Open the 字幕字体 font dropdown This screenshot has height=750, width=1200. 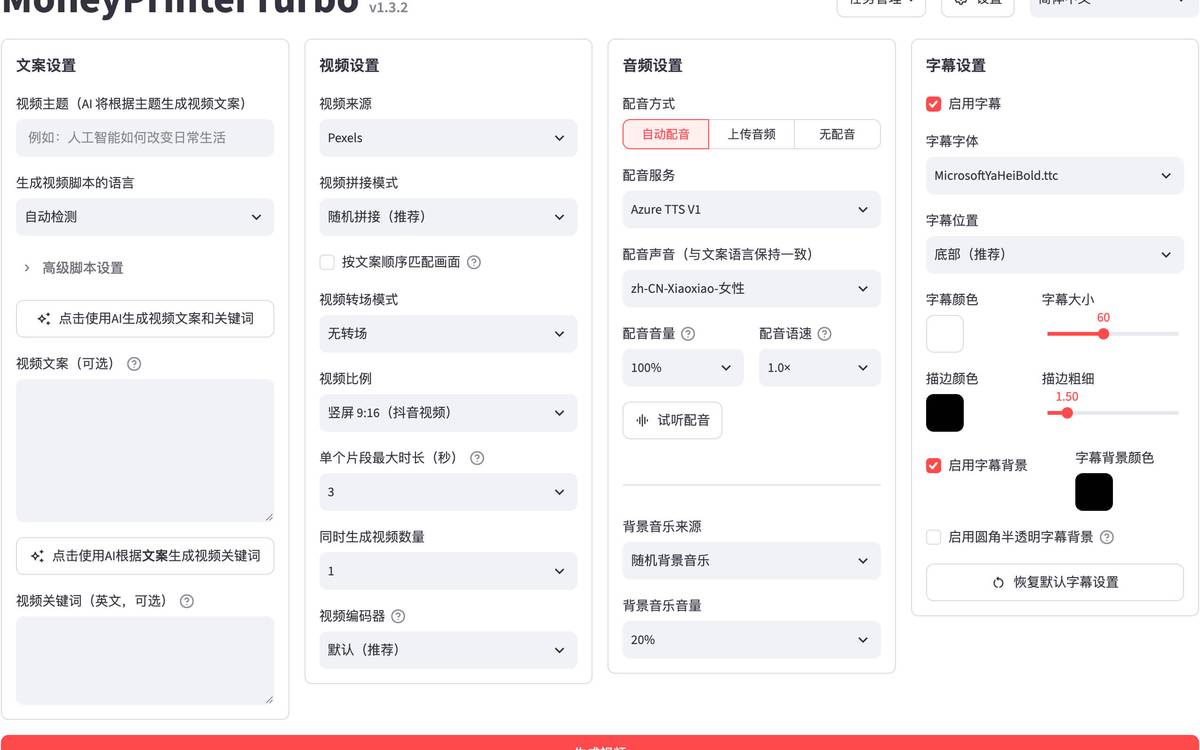click(1055, 175)
